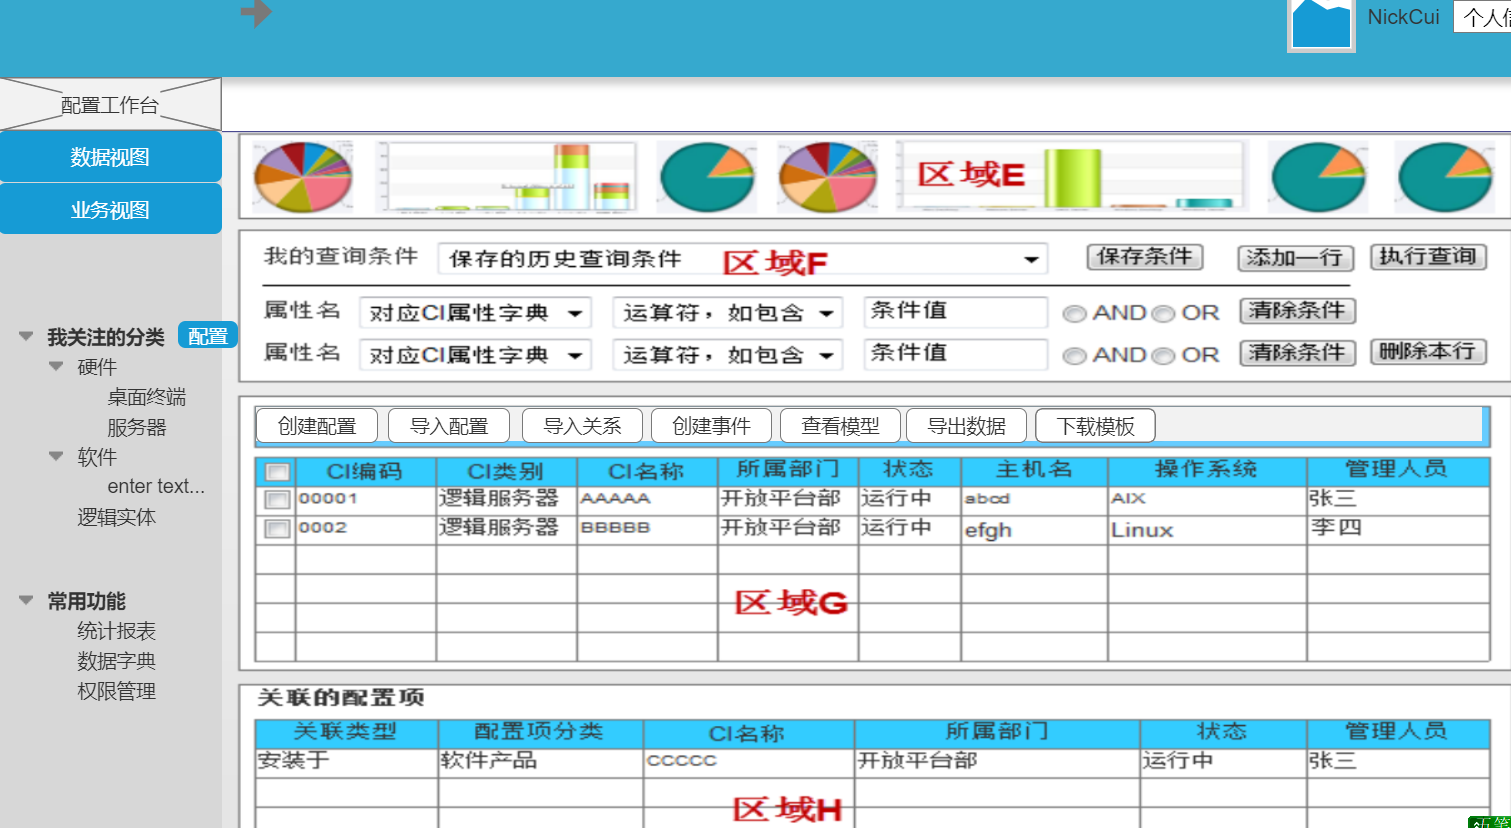Select OR radio in first condition row
Viewport: 1511px width, 828px height.
(1162, 314)
